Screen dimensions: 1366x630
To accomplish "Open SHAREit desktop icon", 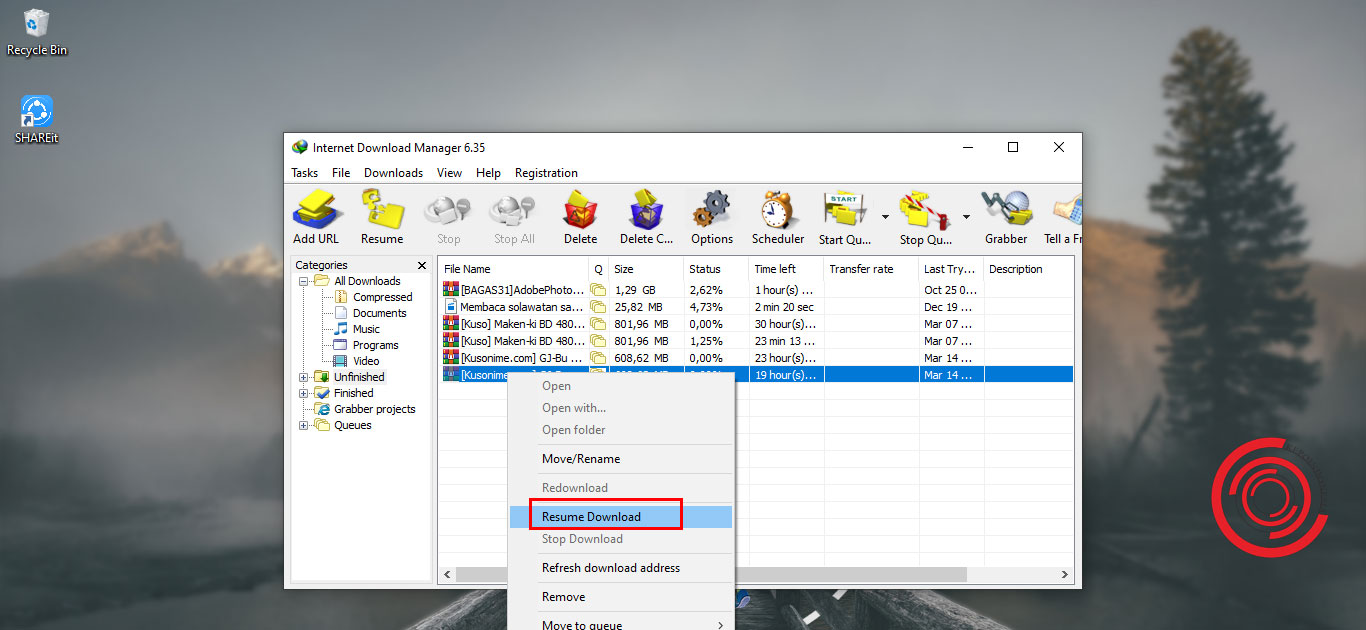I will (37, 119).
